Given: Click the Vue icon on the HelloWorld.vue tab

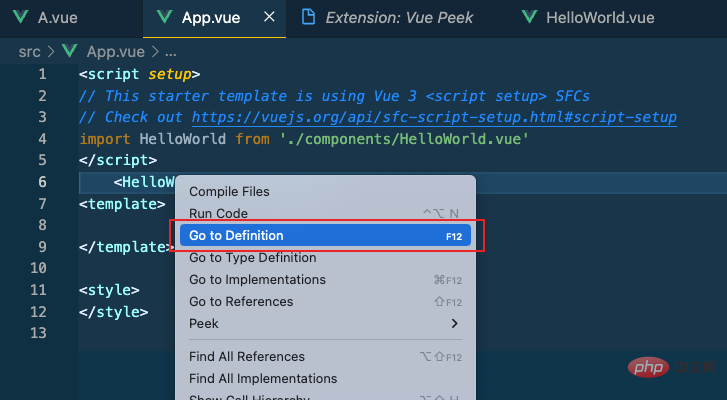Looking at the screenshot, I should click(528, 18).
